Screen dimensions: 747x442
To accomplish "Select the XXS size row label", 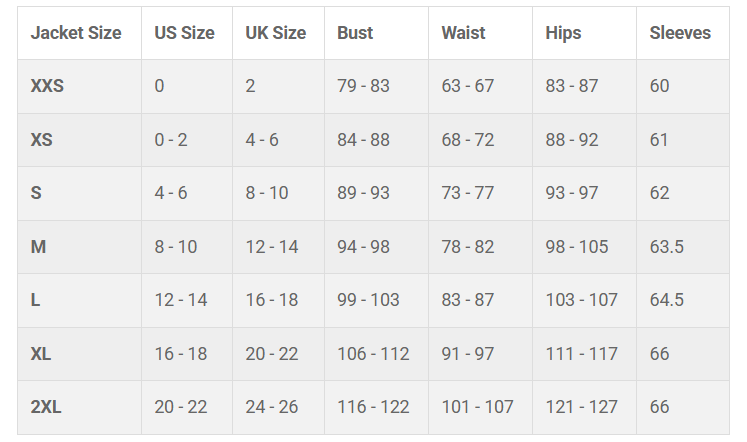I will coord(47,86).
